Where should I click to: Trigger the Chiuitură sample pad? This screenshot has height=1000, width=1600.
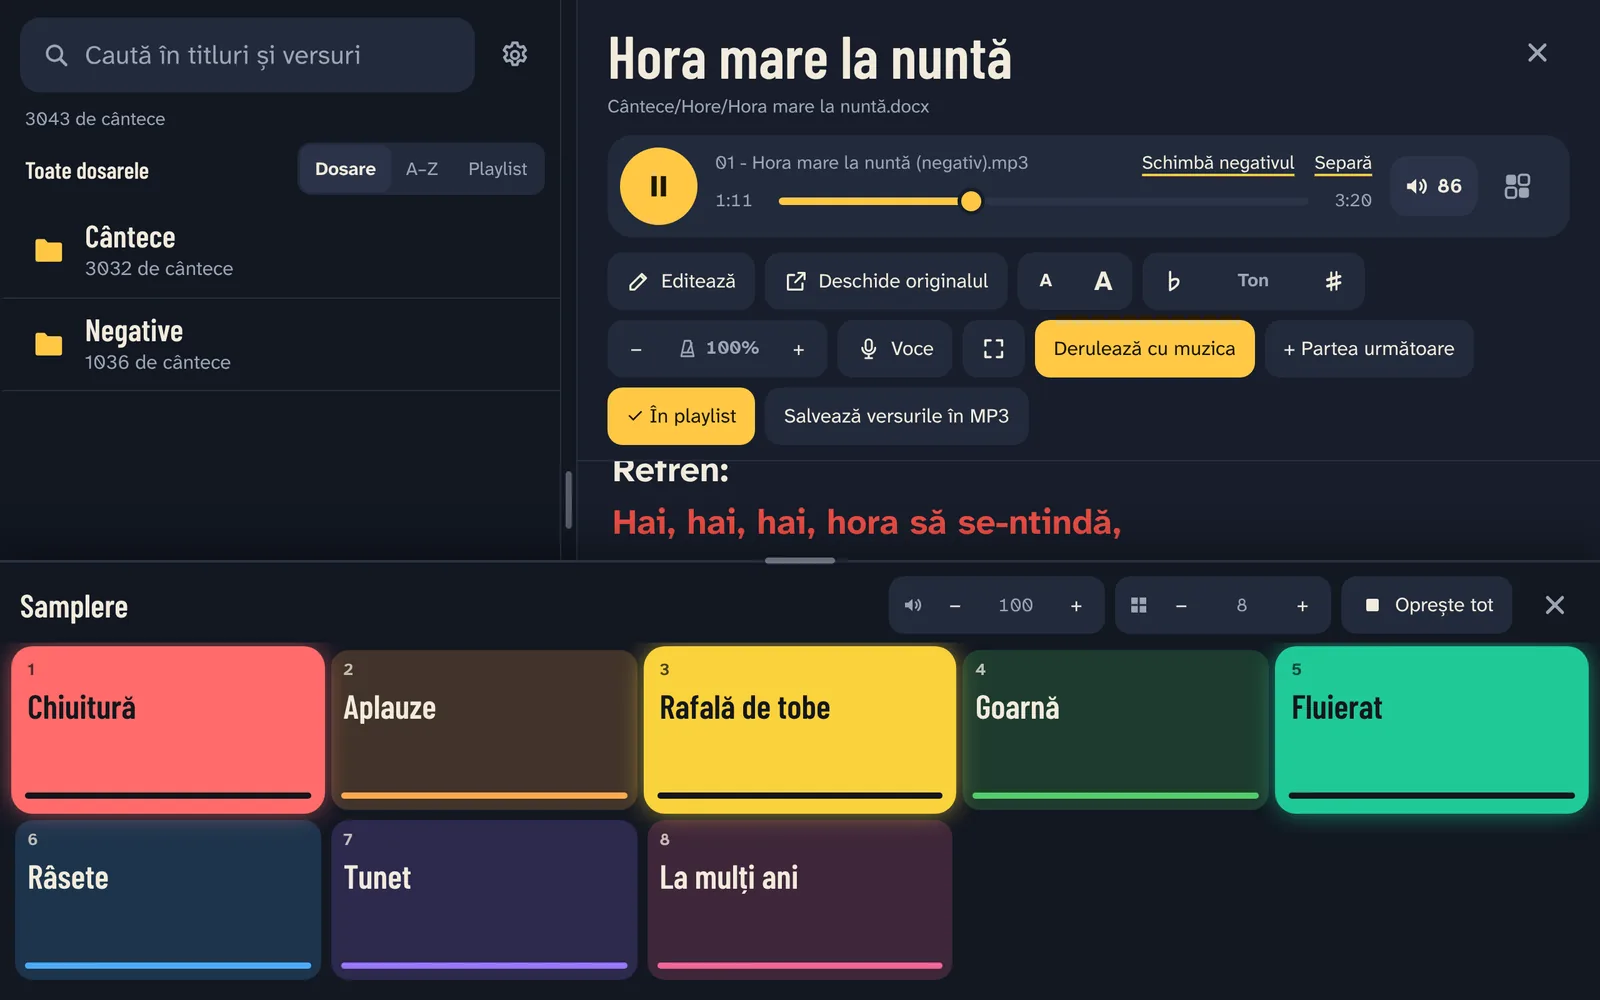pyautogui.click(x=168, y=729)
